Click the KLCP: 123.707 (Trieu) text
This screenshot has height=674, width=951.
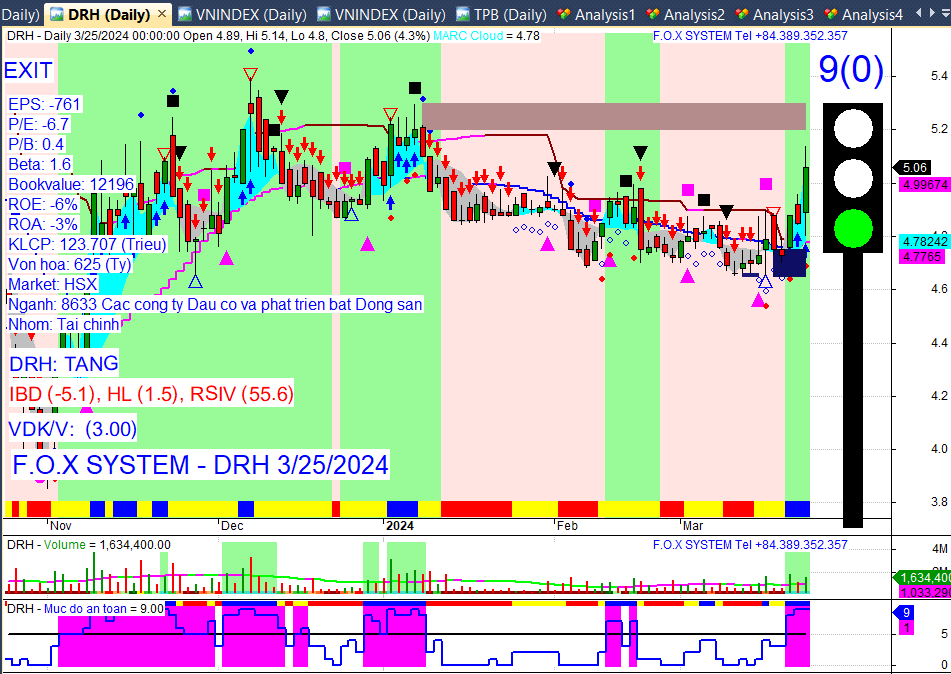(x=87, y=244)
